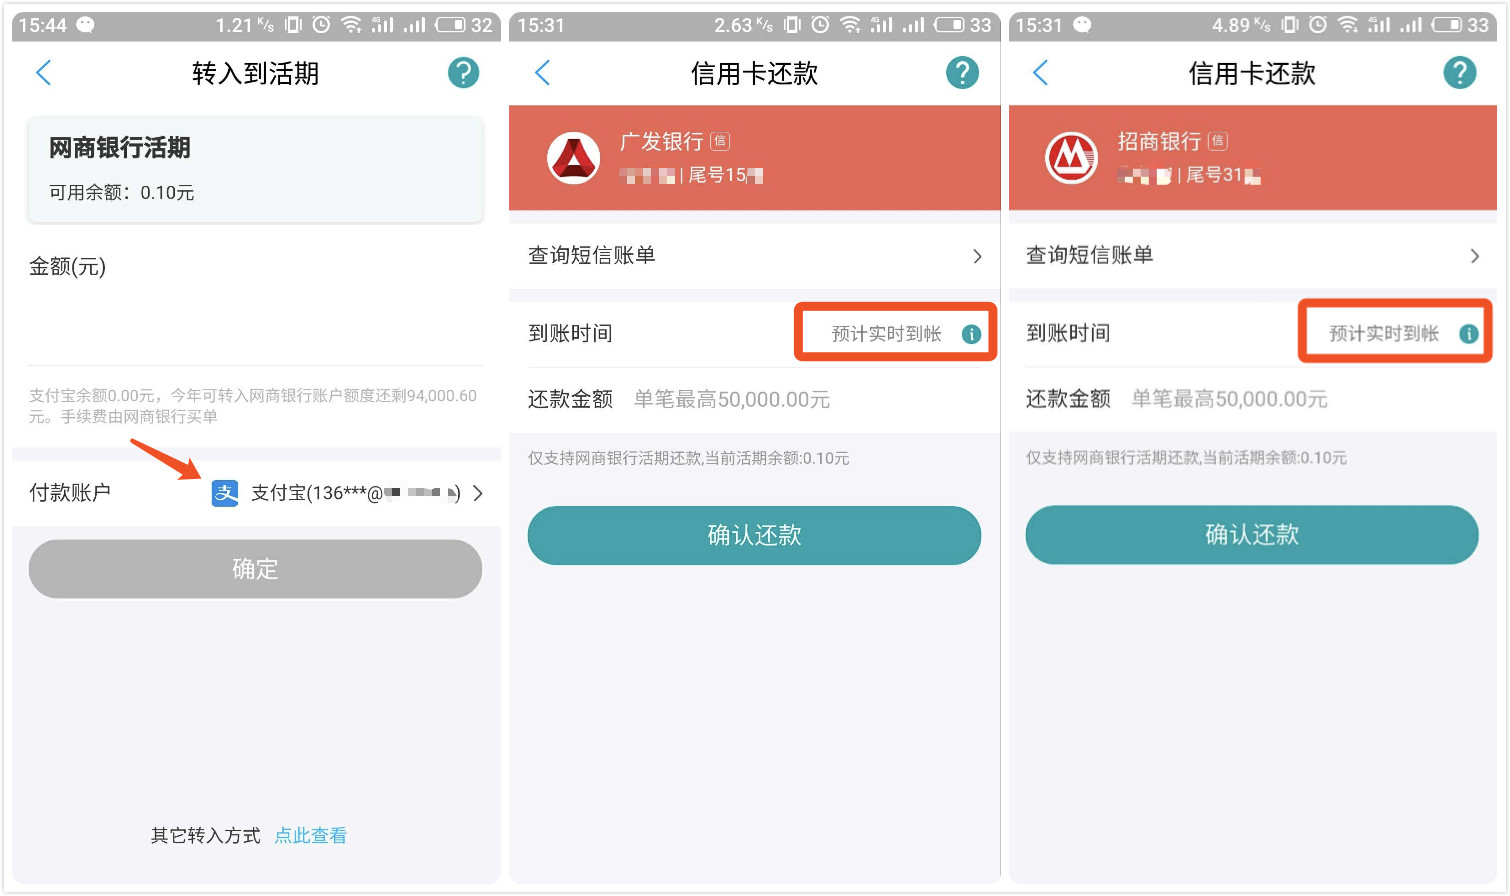The image size is (1510, 896).
Task: Open 查询短信账单 under 广发银行 card
Action: [754, 256]
